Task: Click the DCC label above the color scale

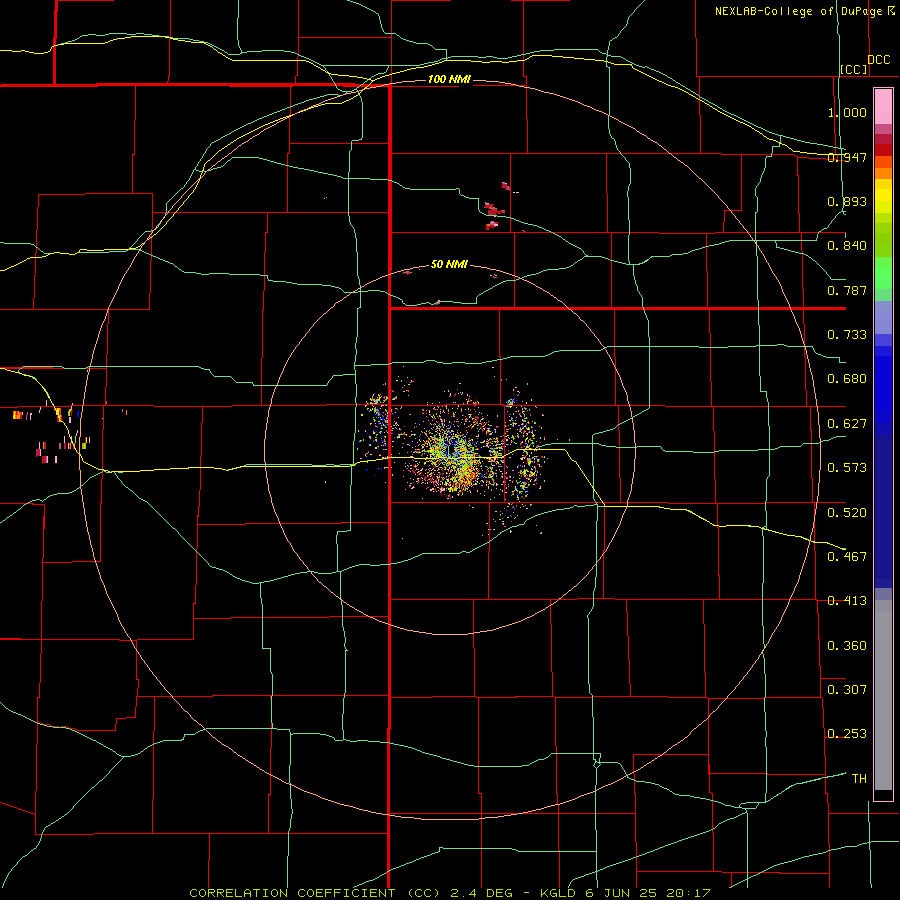Action: pyautogui.click(x=878, y=60)
